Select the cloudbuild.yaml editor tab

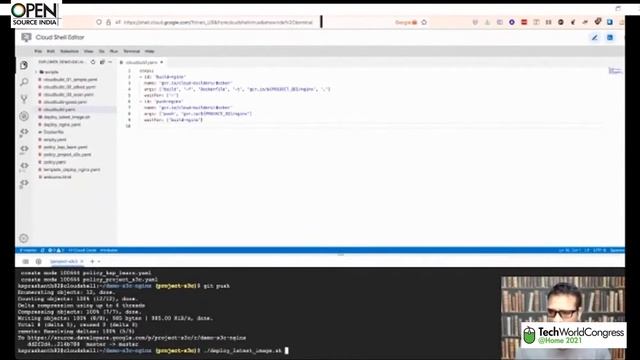click(141, 62)
